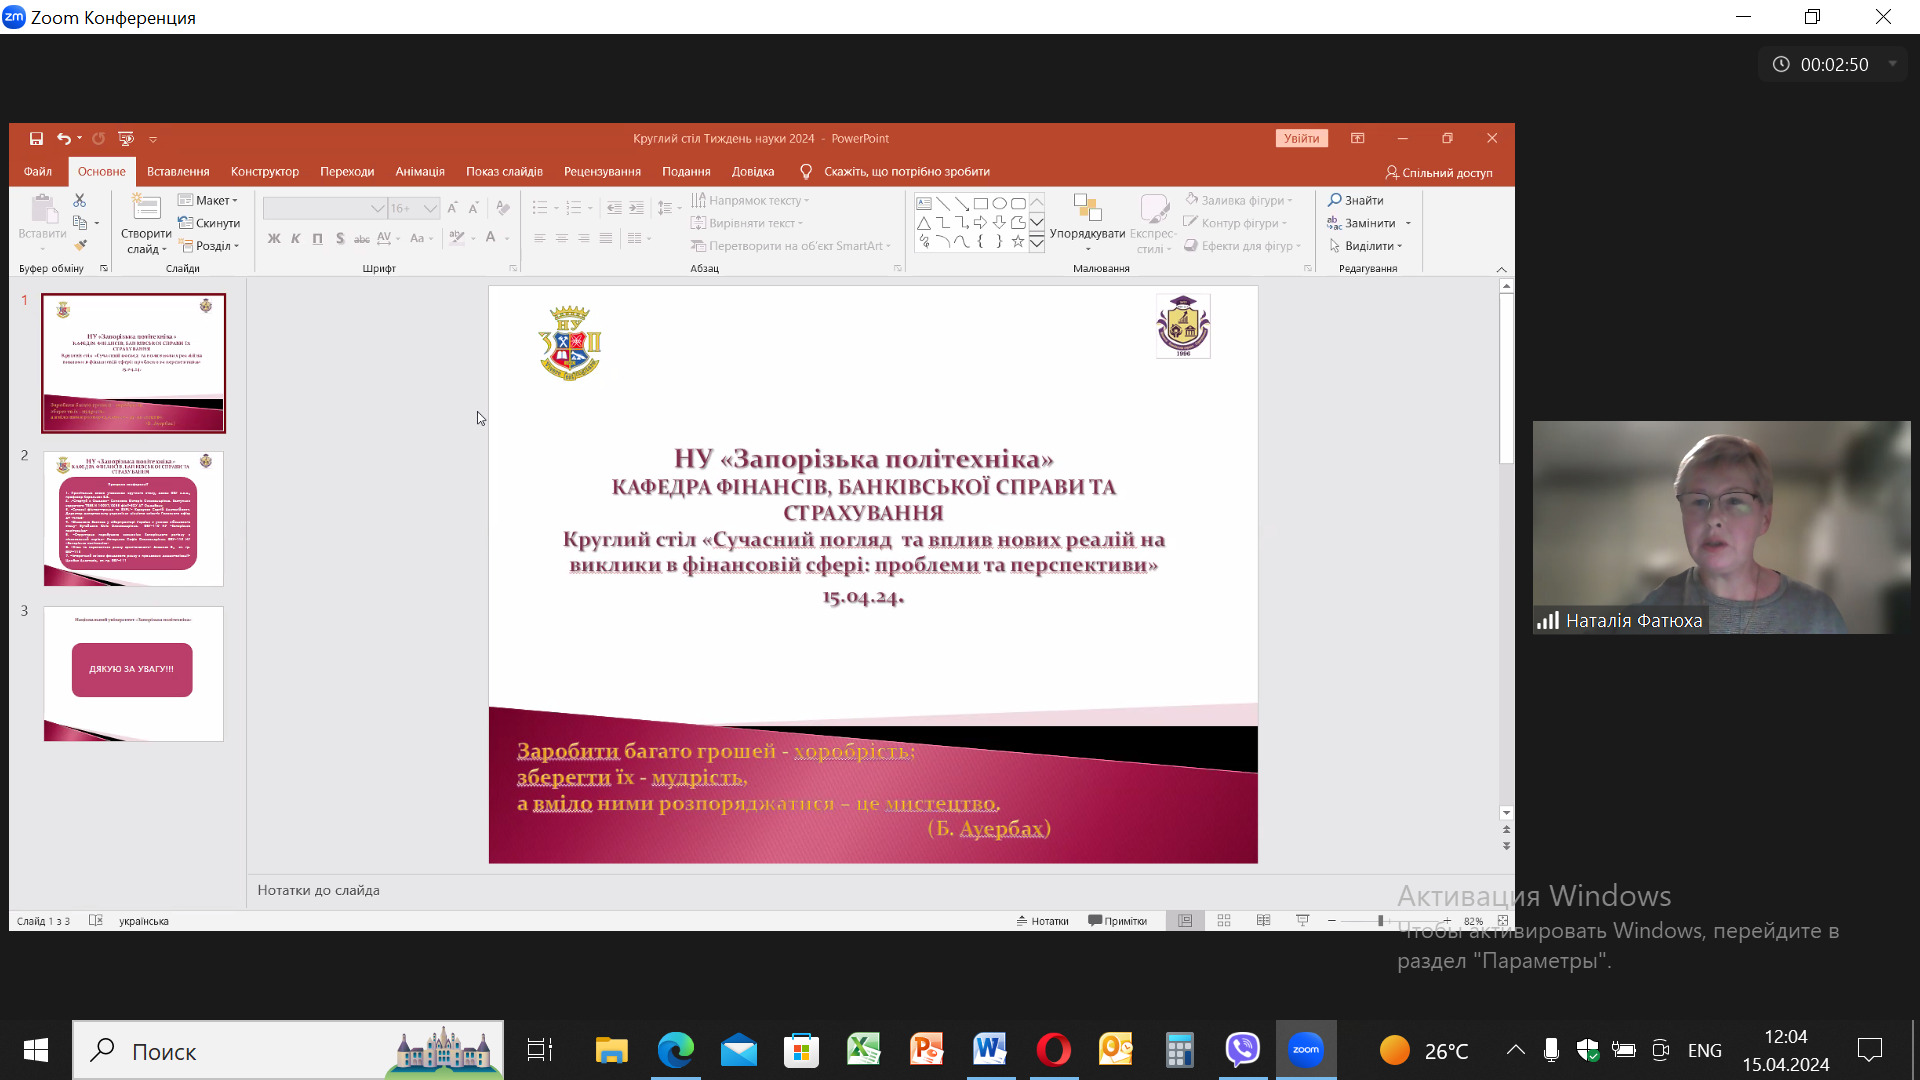
Task: Start slideshow from status bar icon
Action: (x=1302, y=921)
